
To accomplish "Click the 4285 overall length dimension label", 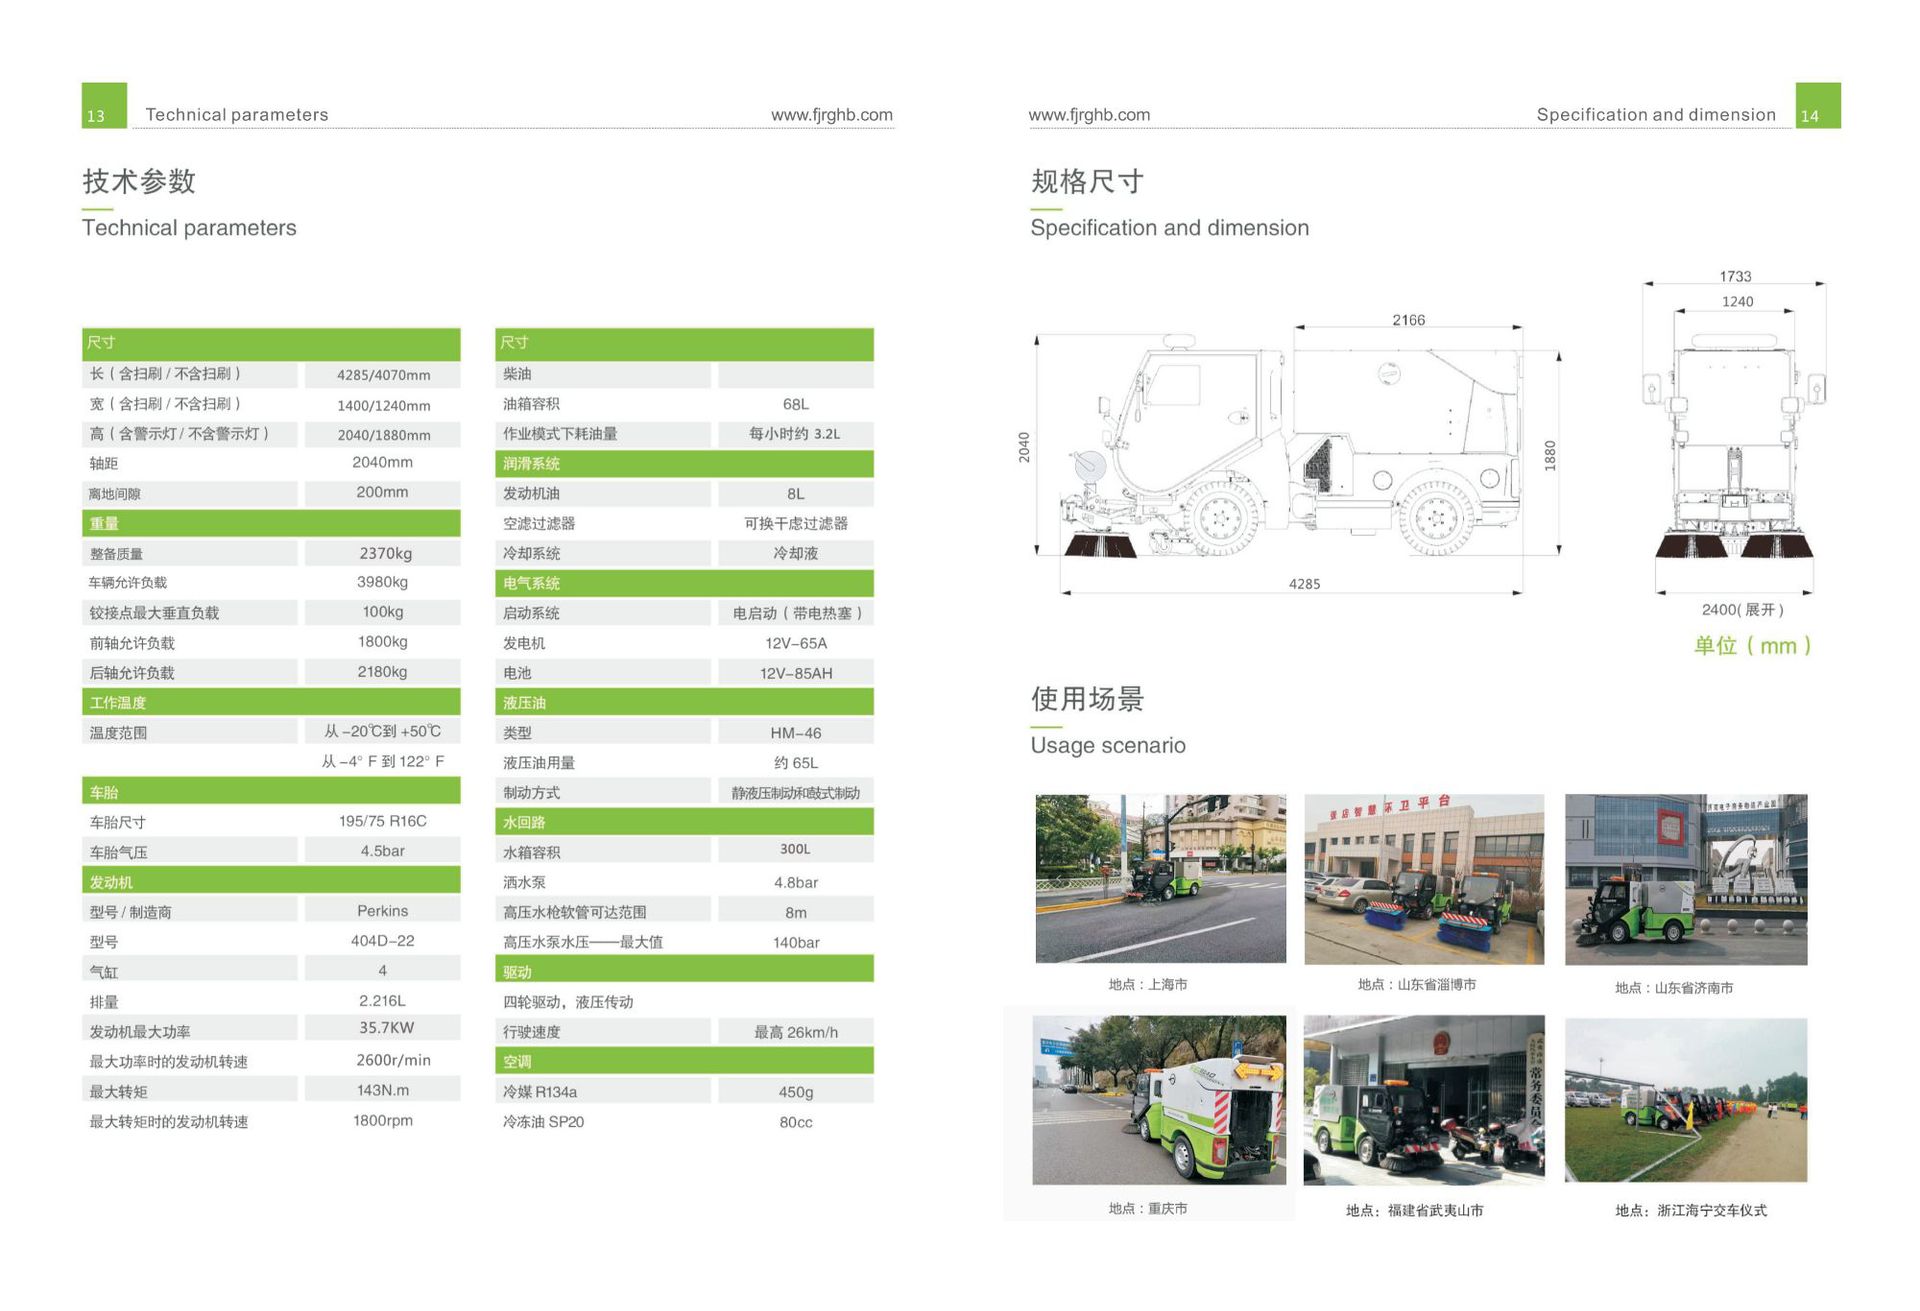I will click(1304, 584).
